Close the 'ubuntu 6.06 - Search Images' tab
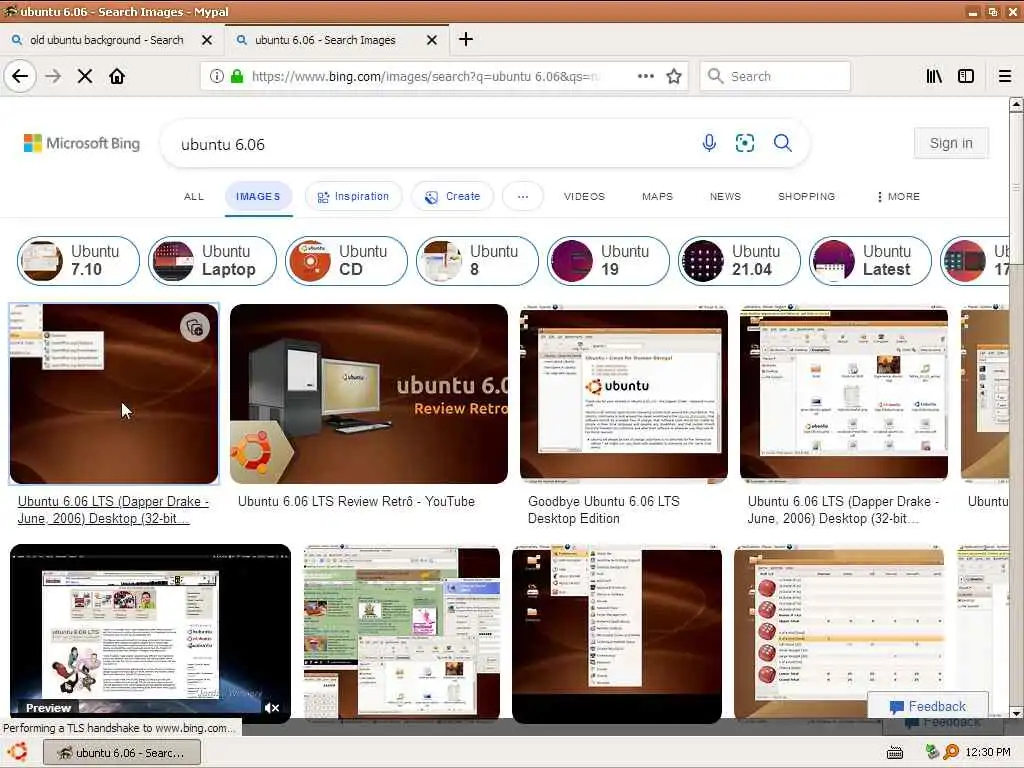 (x=432, y=40)
